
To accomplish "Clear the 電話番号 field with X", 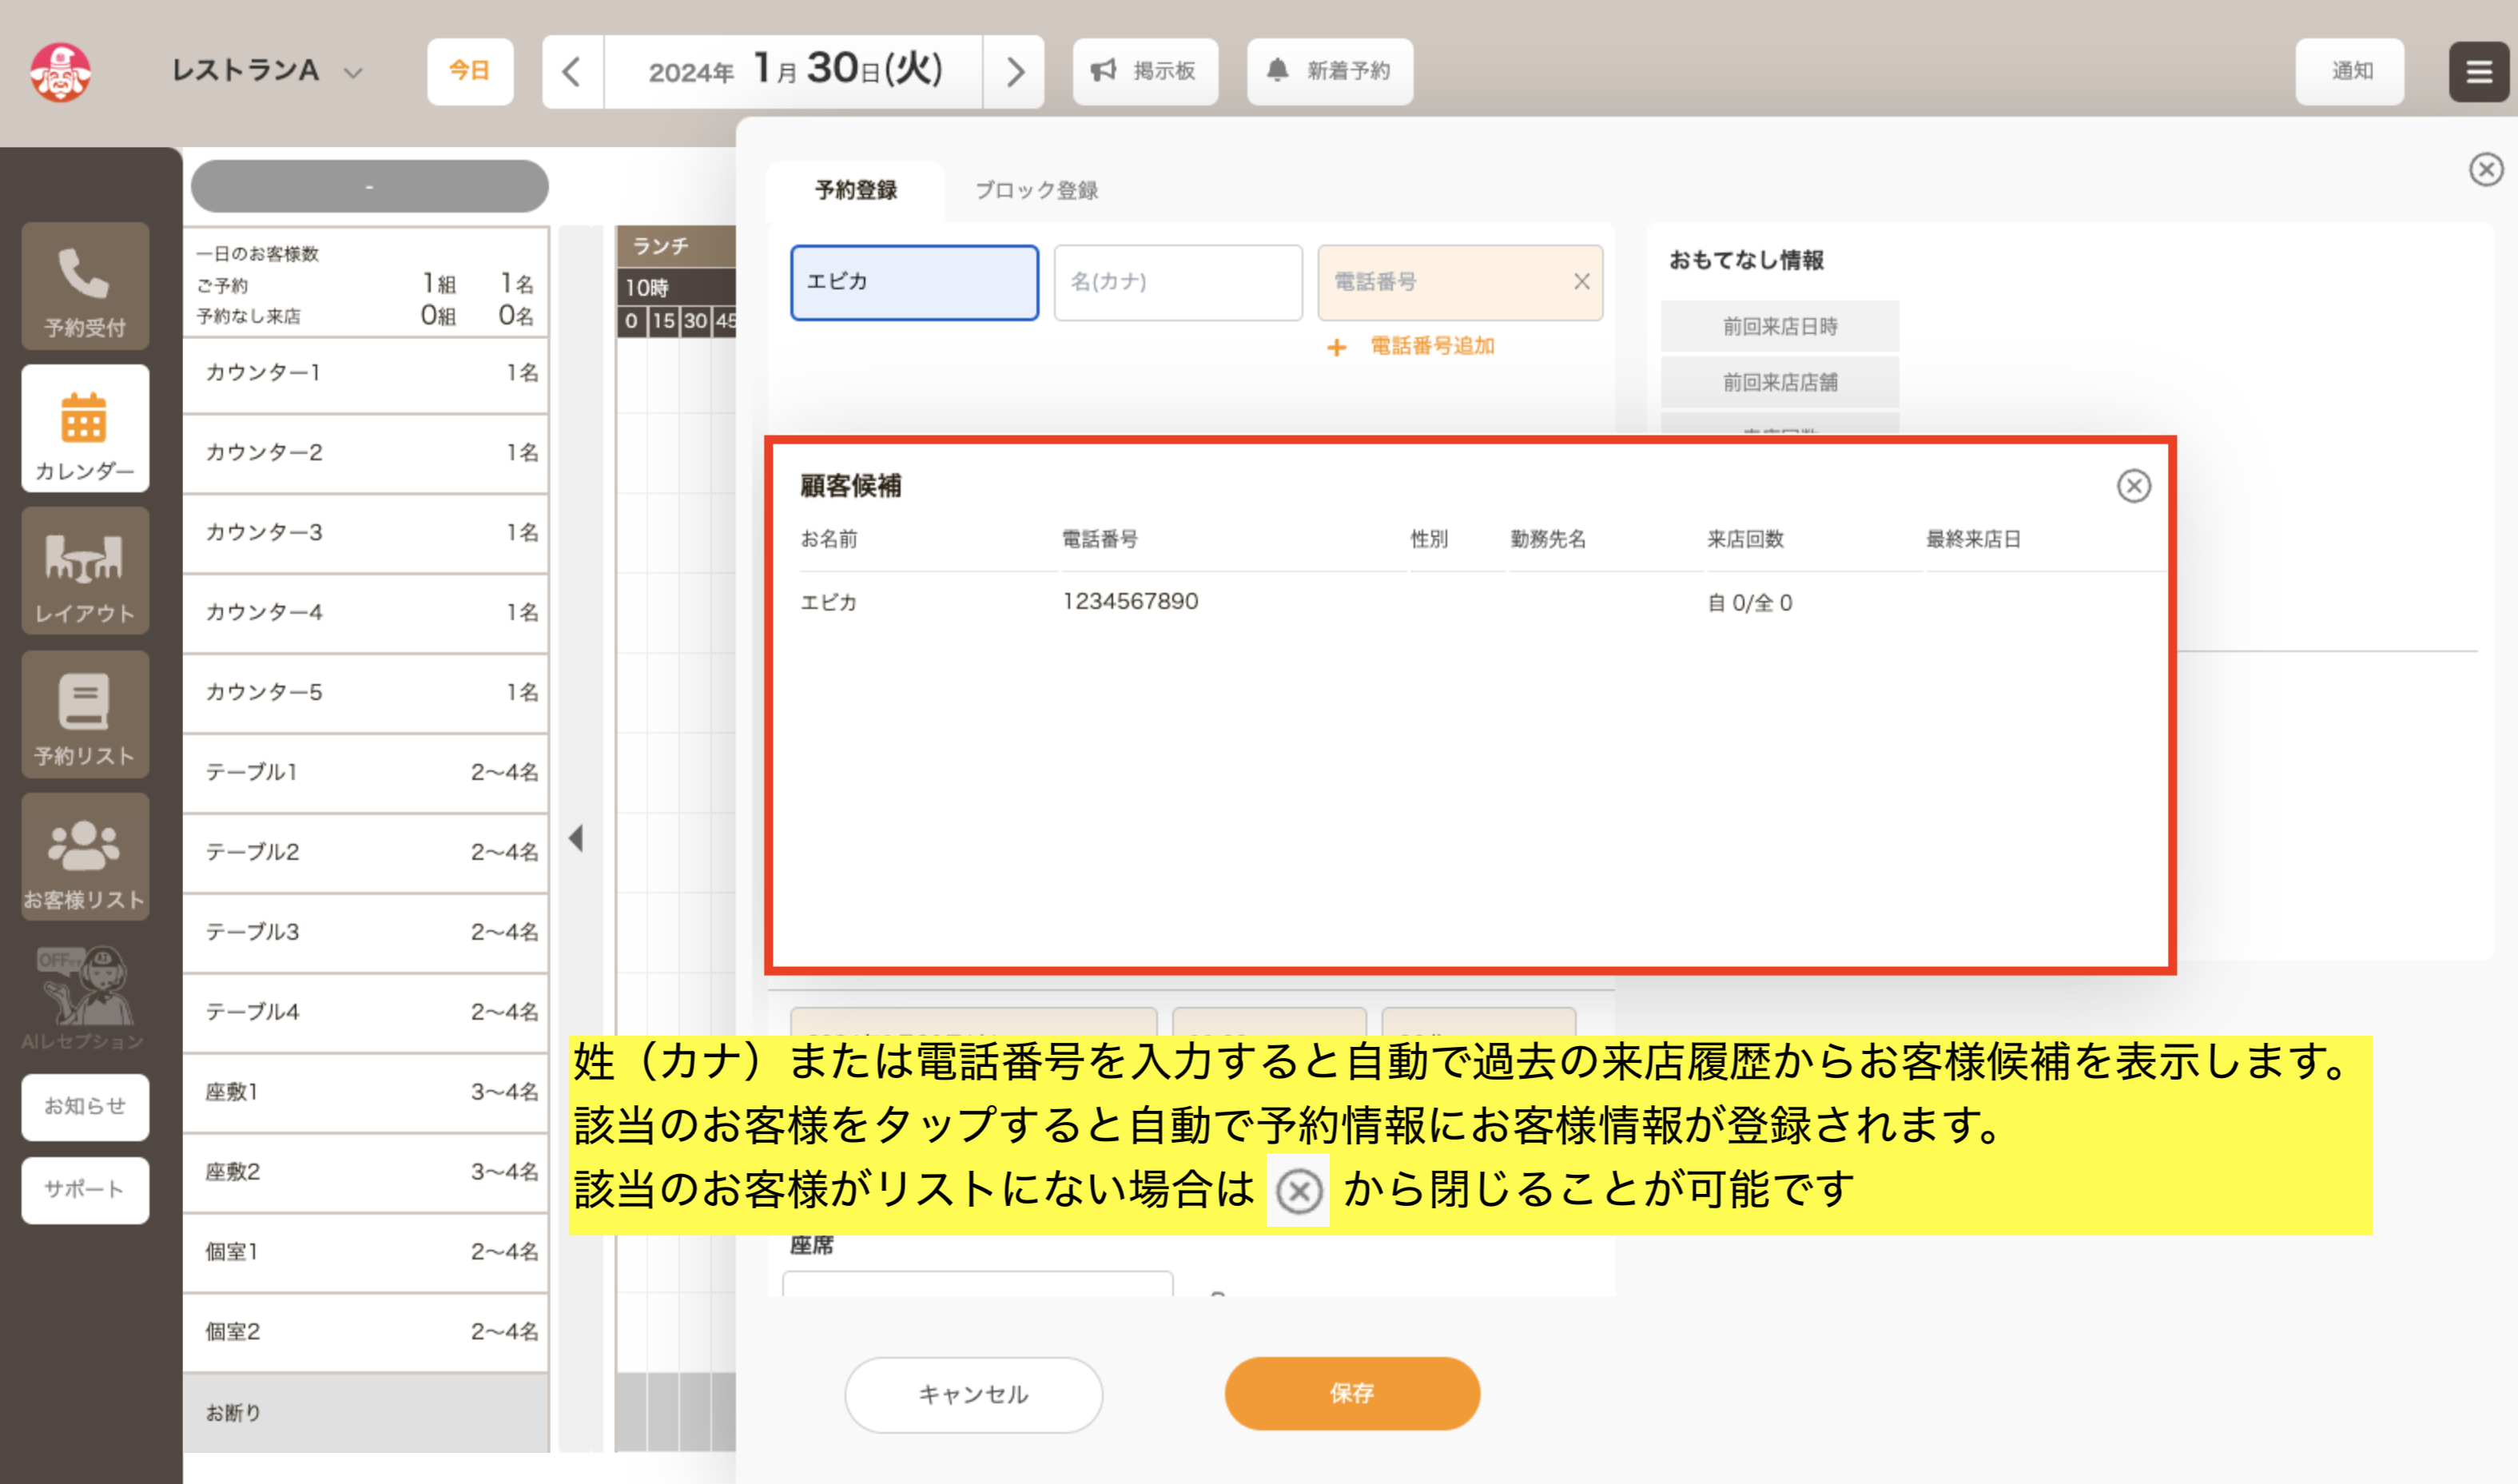I will [1581, 282].
